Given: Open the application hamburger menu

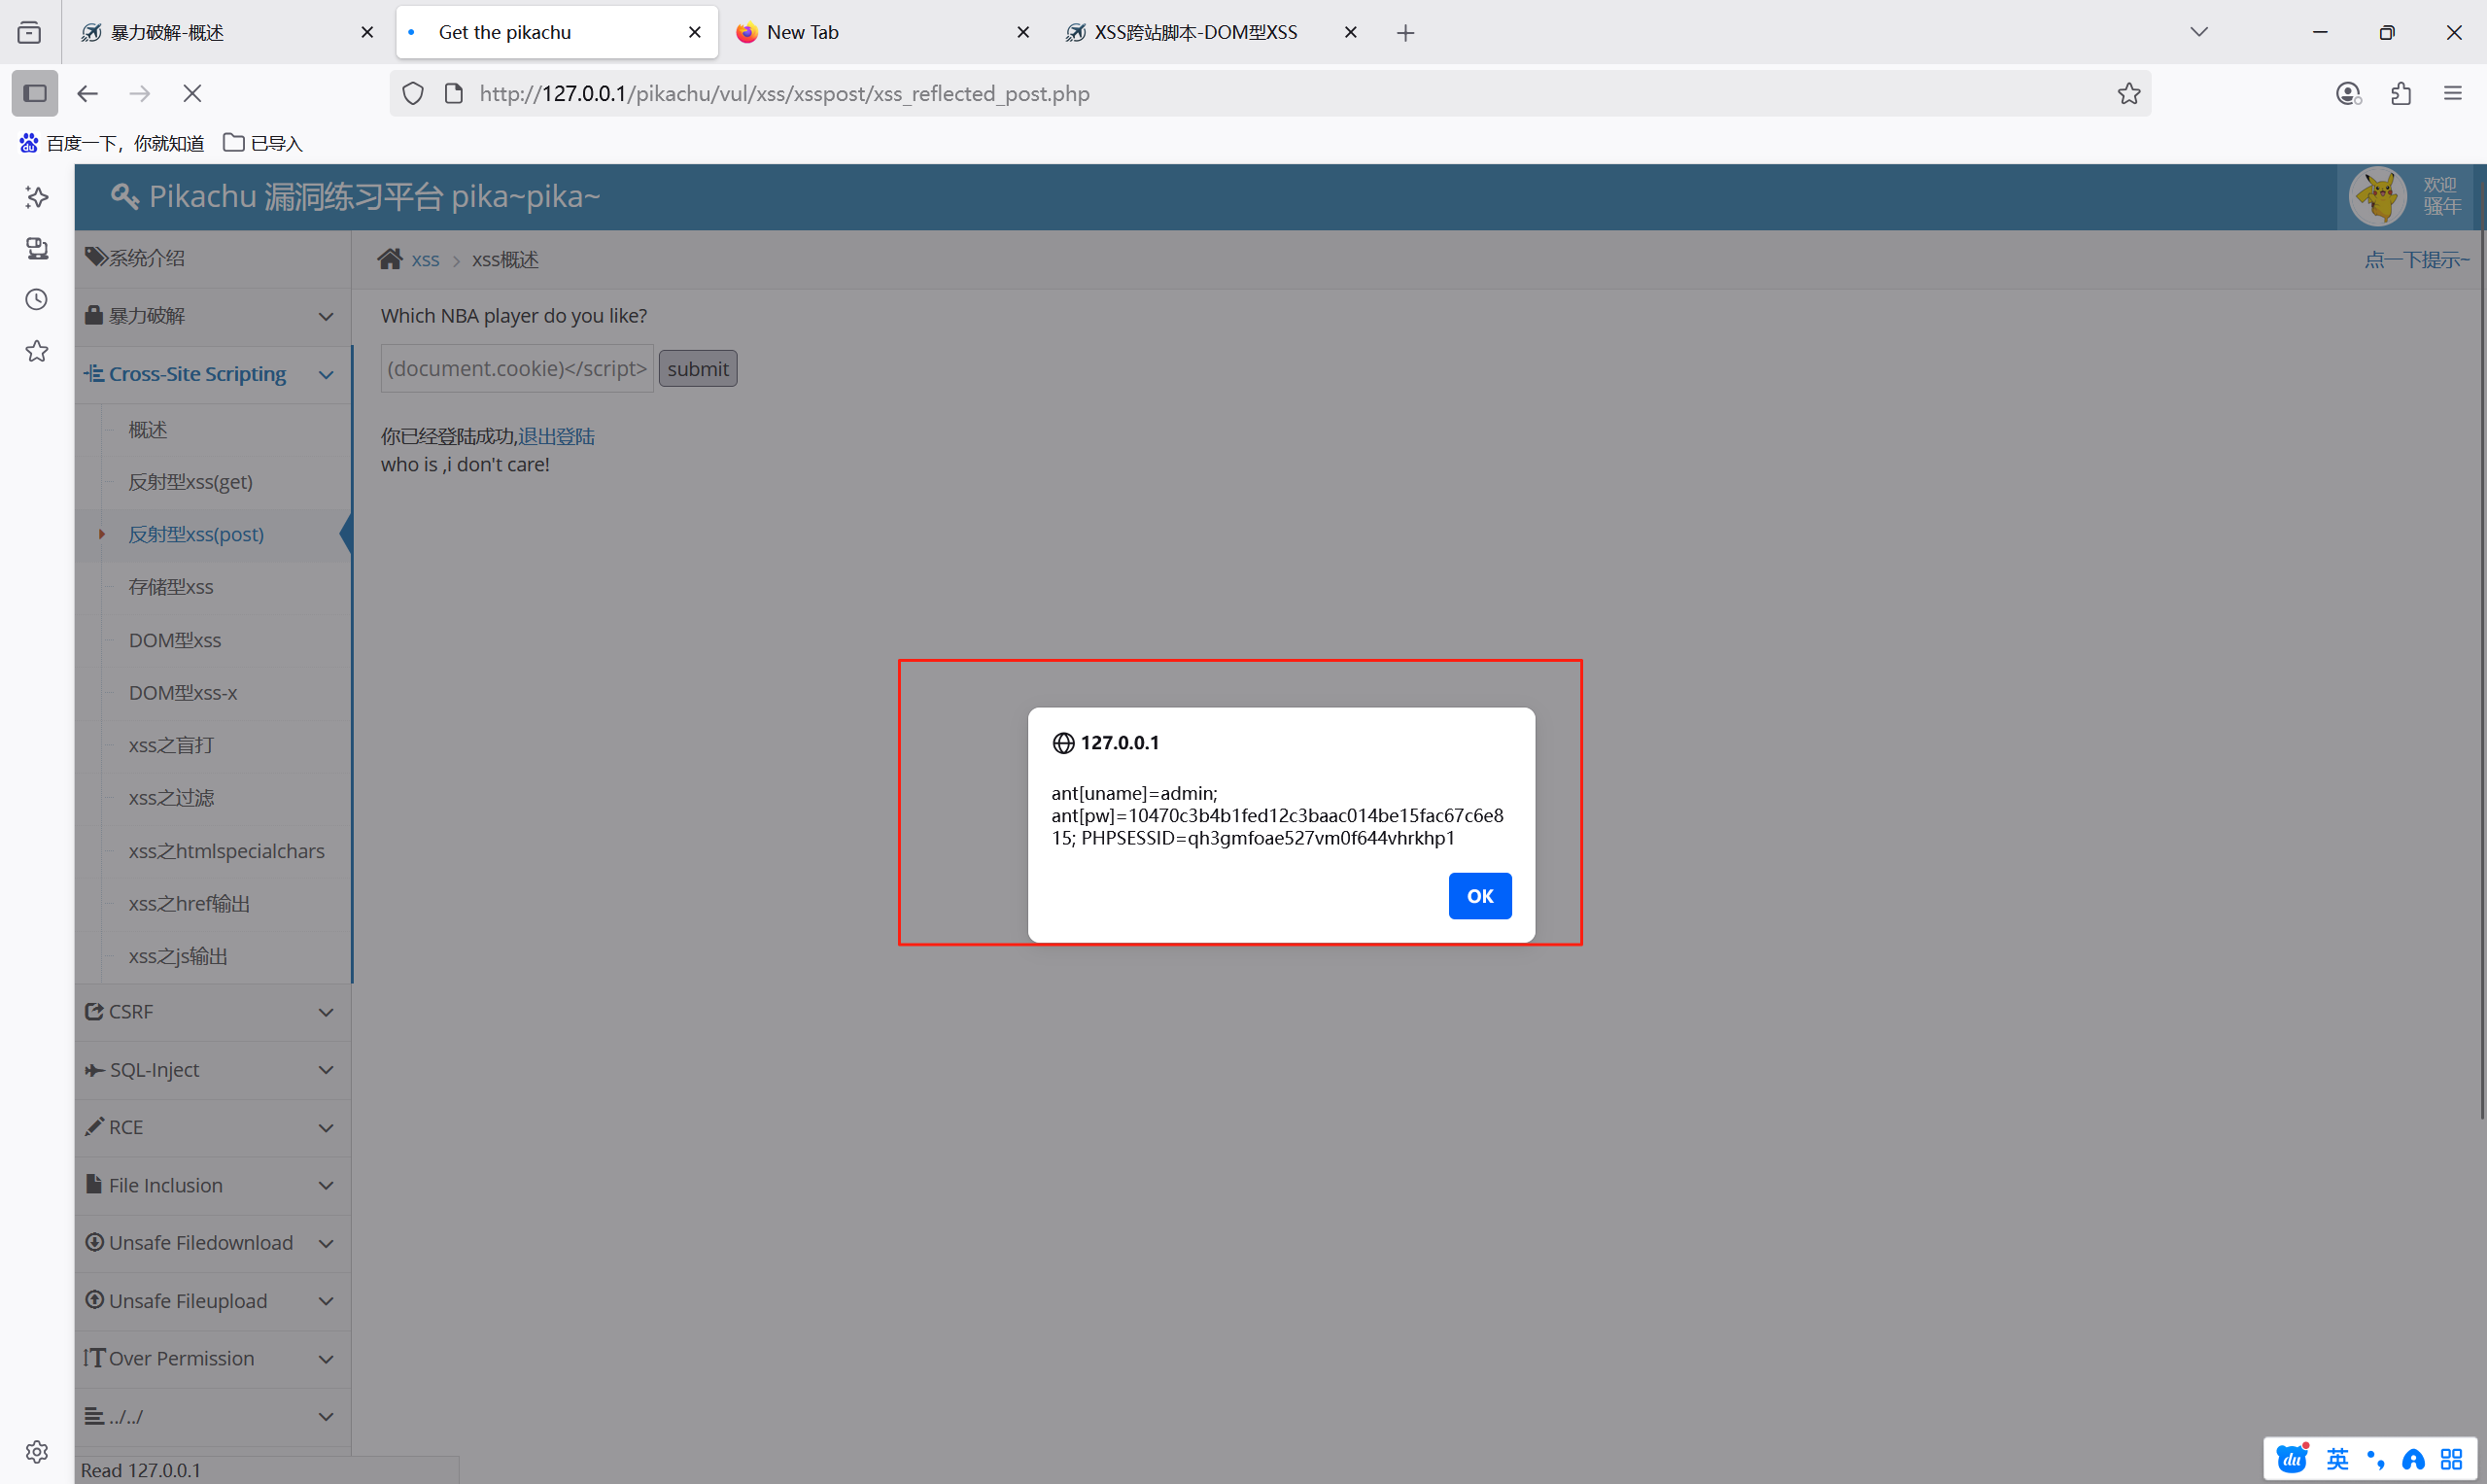Looking at the screenshot, I should coord(2453,93).
